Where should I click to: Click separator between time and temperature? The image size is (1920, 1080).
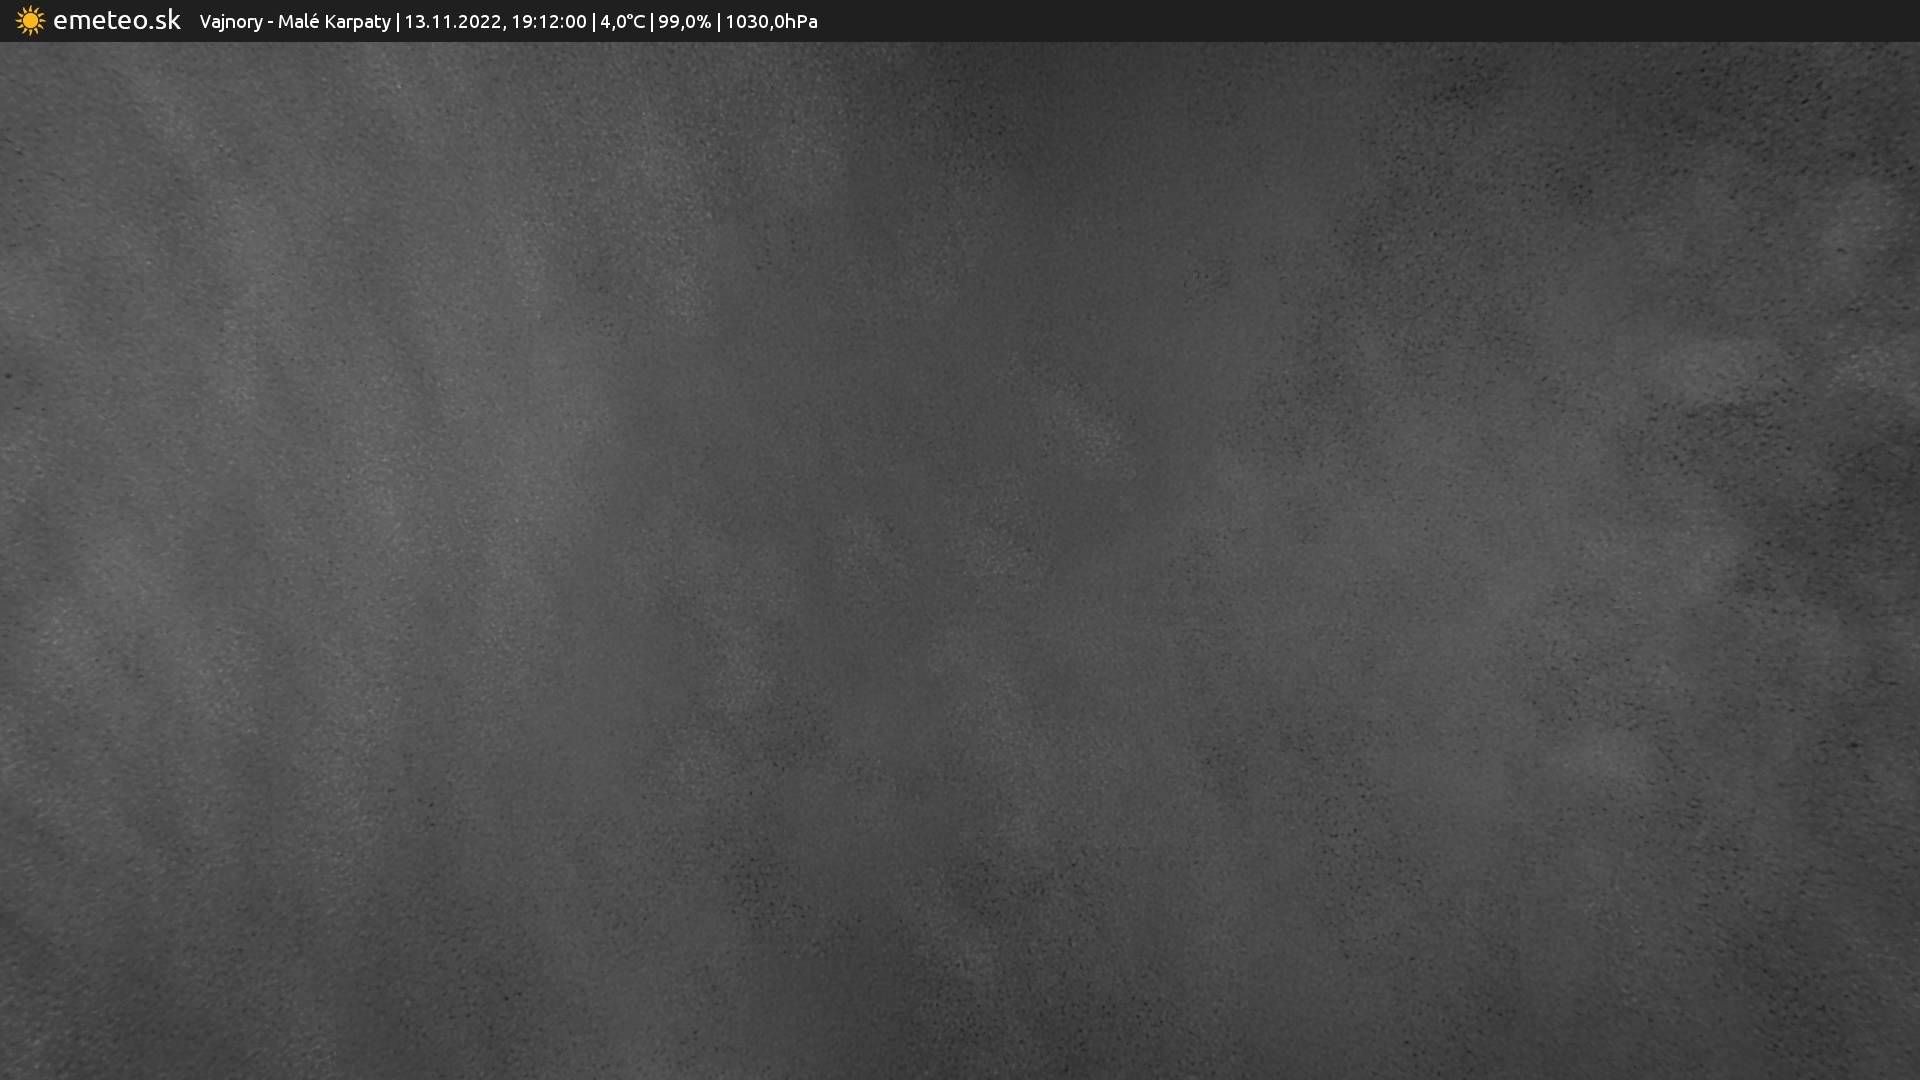(594, 22)
